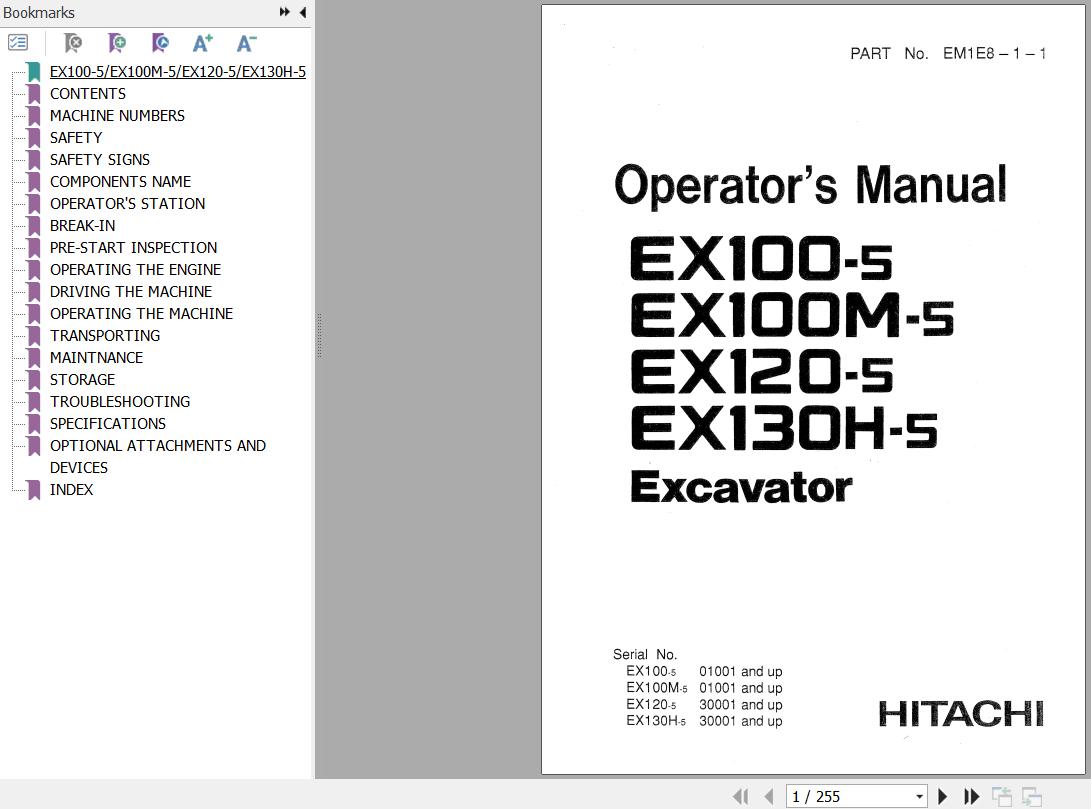Viewport: 1091px width, 809px height.
Task: Click the previous view icon in bottom bar
Action: 1002,796
